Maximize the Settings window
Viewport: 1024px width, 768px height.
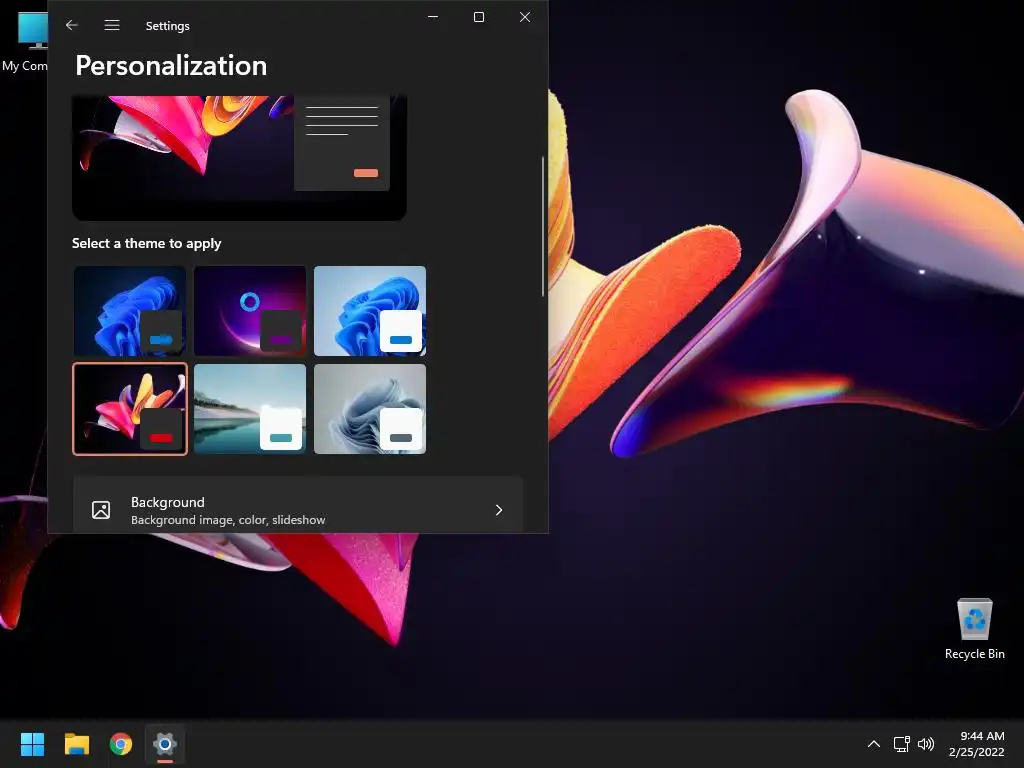pos(479,17)
